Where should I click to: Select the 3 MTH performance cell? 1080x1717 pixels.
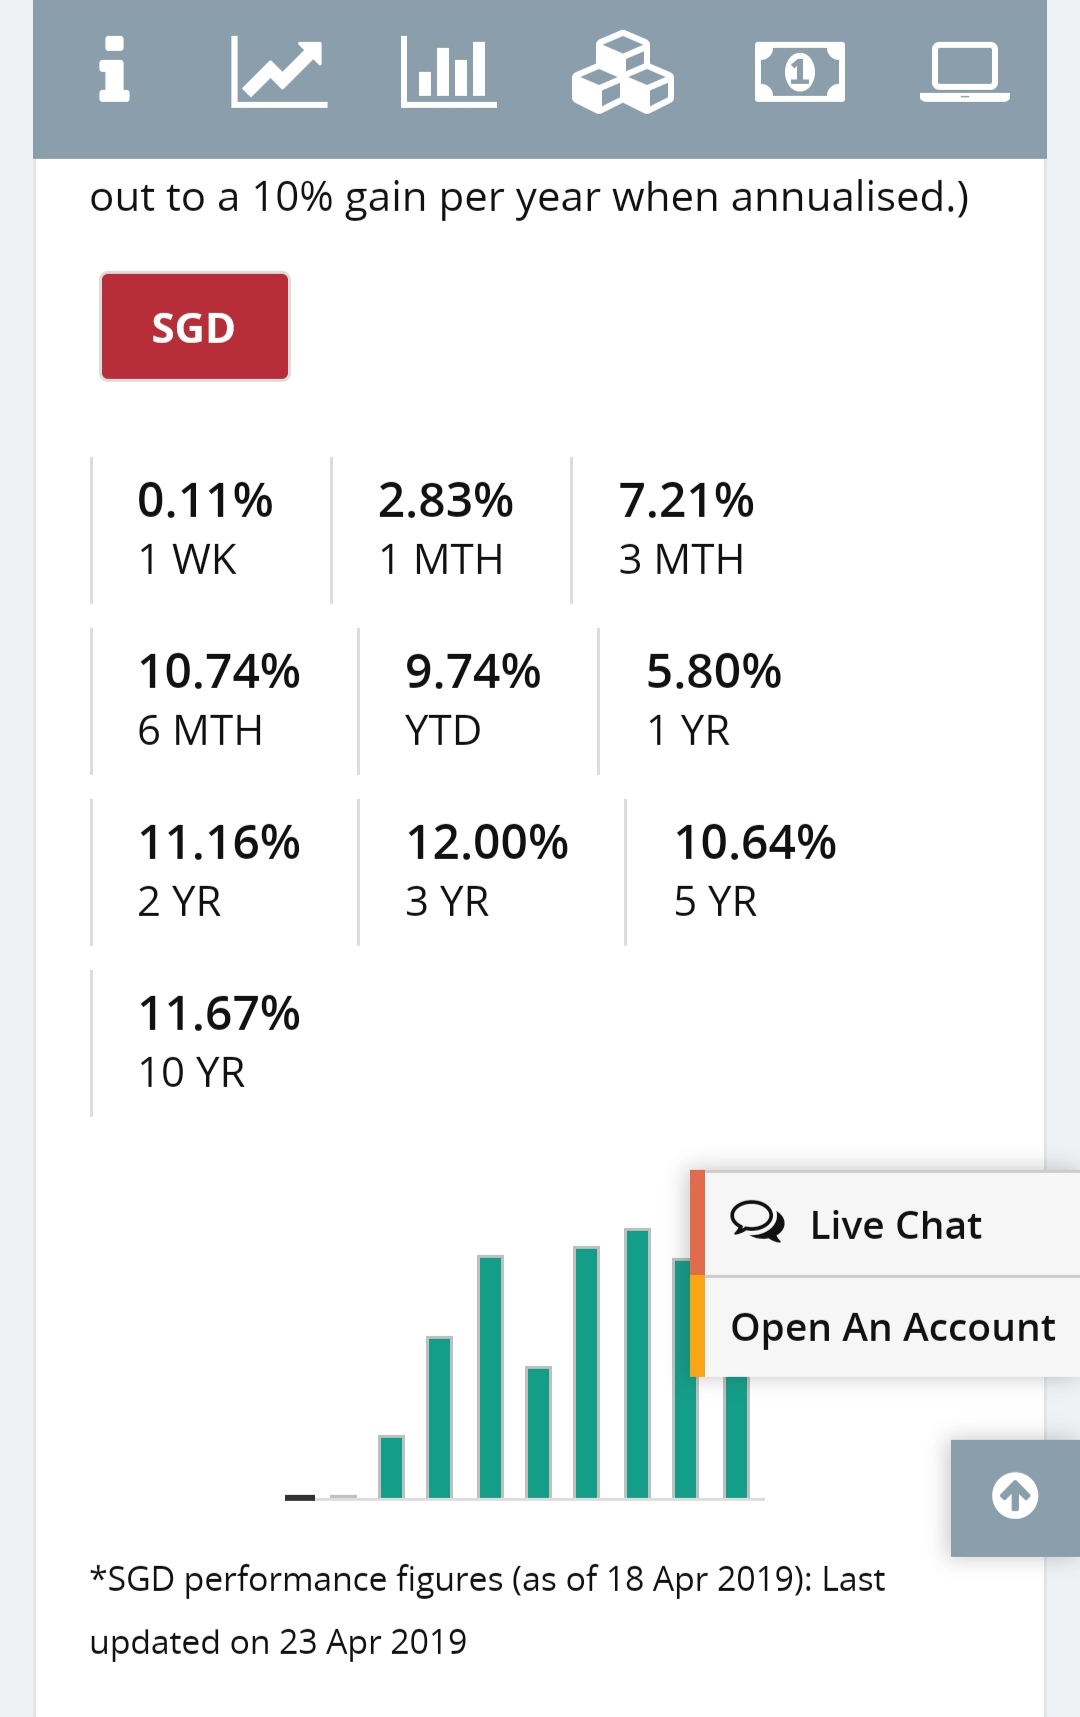point(686,529)
